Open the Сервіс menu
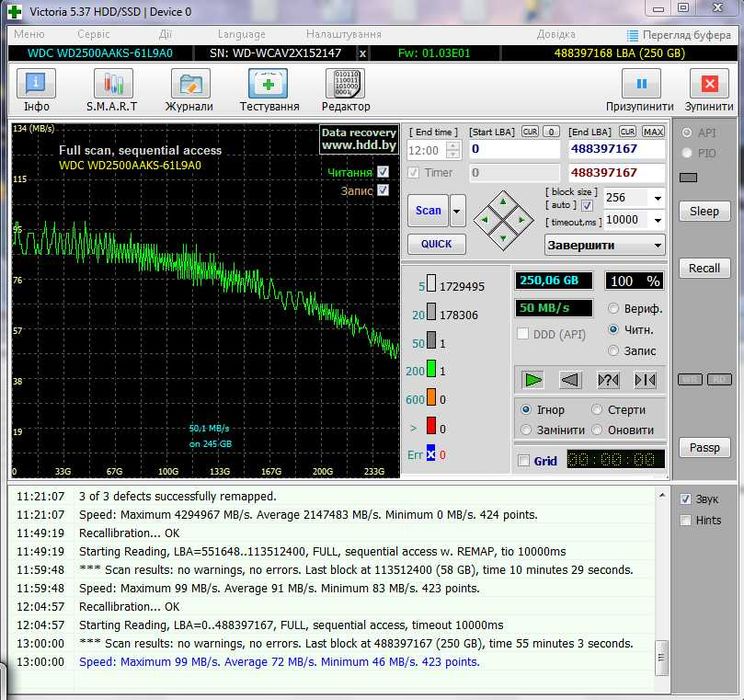This screenshot has height=700, width=744. (93, 34)
